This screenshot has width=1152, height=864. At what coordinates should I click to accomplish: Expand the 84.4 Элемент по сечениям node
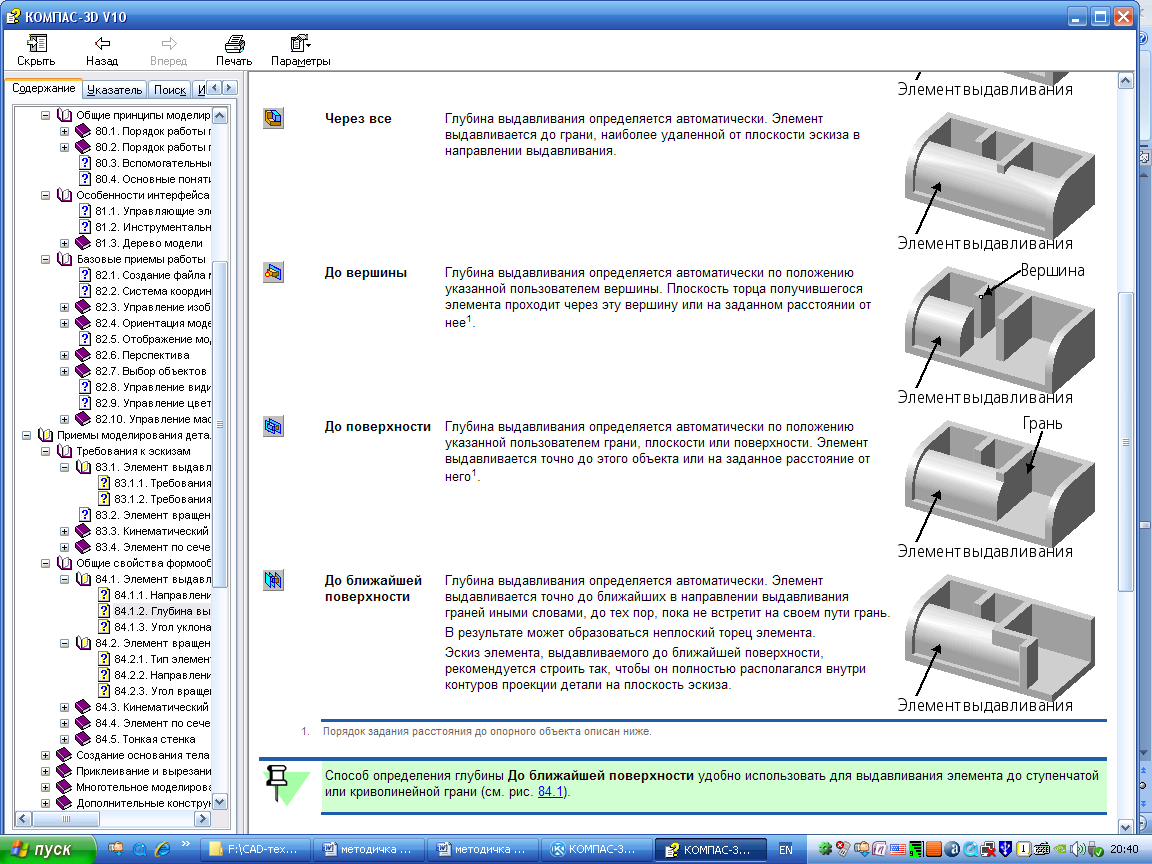65,723
